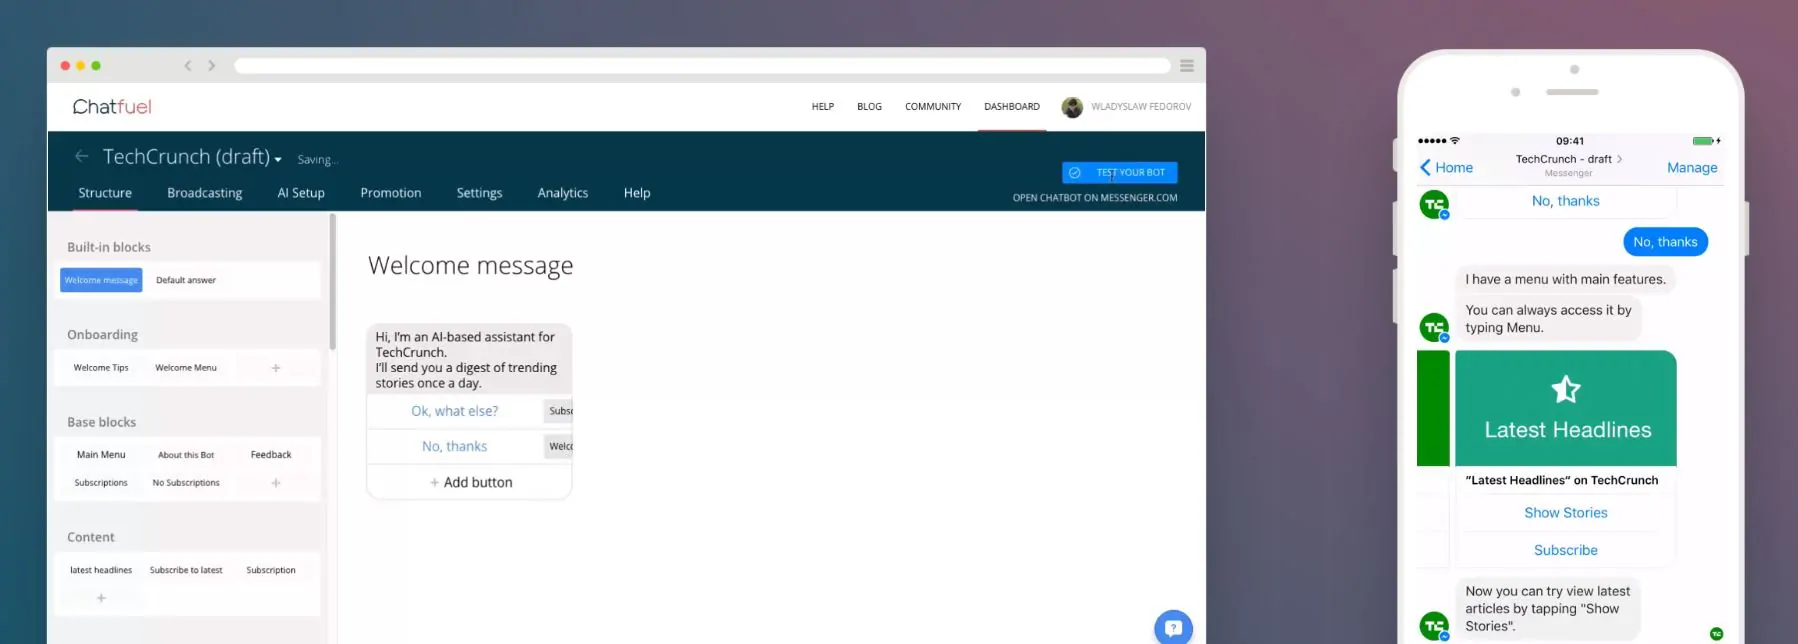Switch to the Structure tab
This screenshot has height=644, width=1798.
click(105, 193)
